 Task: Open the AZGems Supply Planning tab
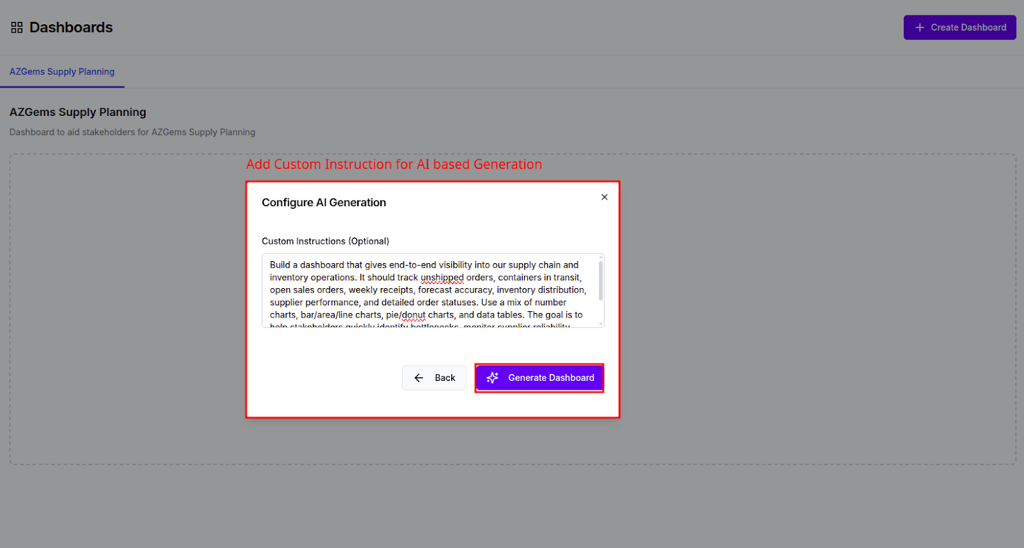click(x=62, y=72)
